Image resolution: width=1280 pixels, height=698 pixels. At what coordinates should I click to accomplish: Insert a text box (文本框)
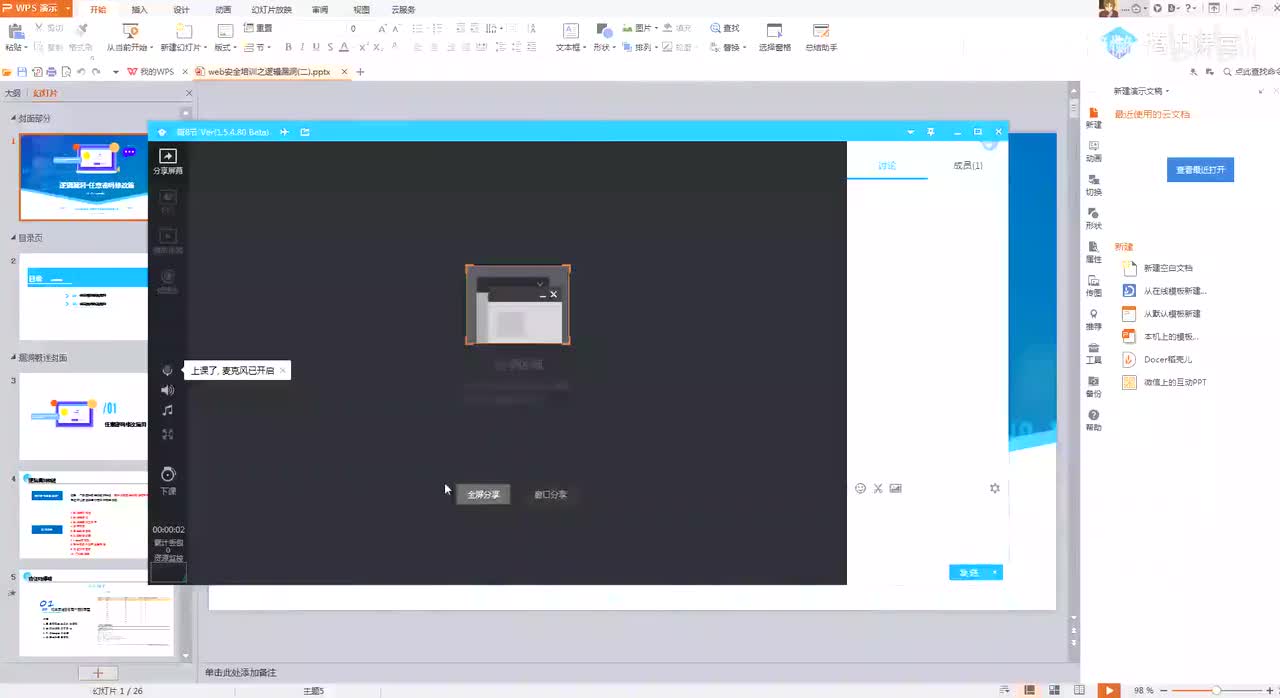point(570,38)
